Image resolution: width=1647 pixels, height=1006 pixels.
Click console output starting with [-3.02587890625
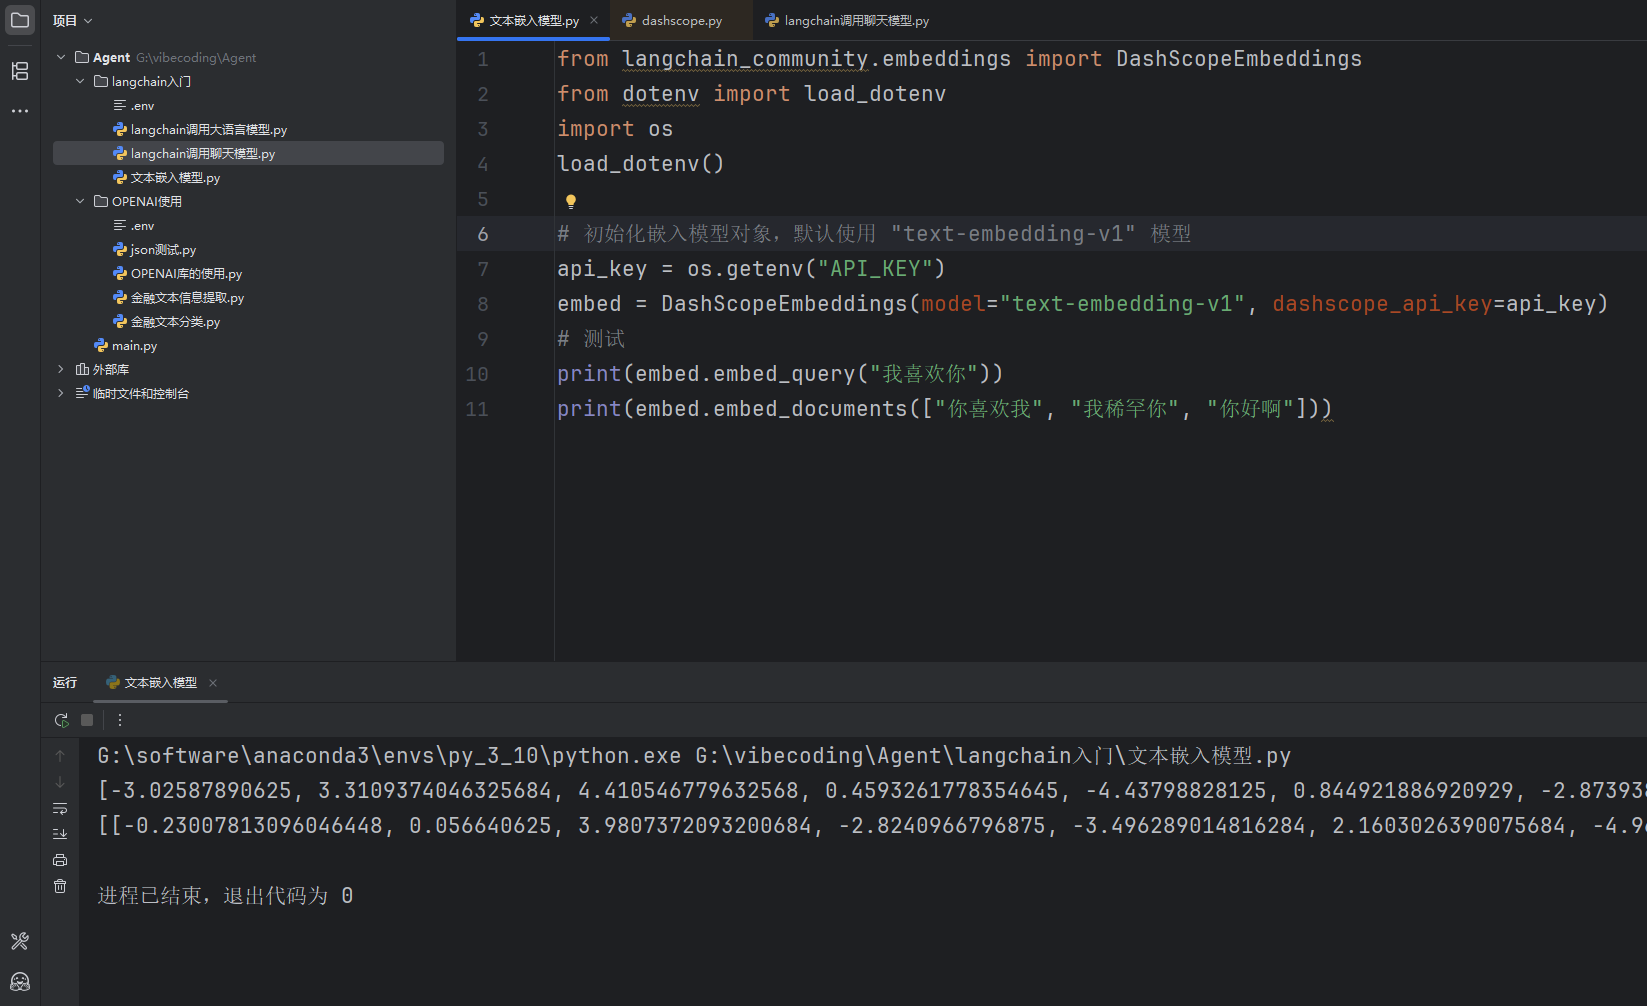coord(872,791)
